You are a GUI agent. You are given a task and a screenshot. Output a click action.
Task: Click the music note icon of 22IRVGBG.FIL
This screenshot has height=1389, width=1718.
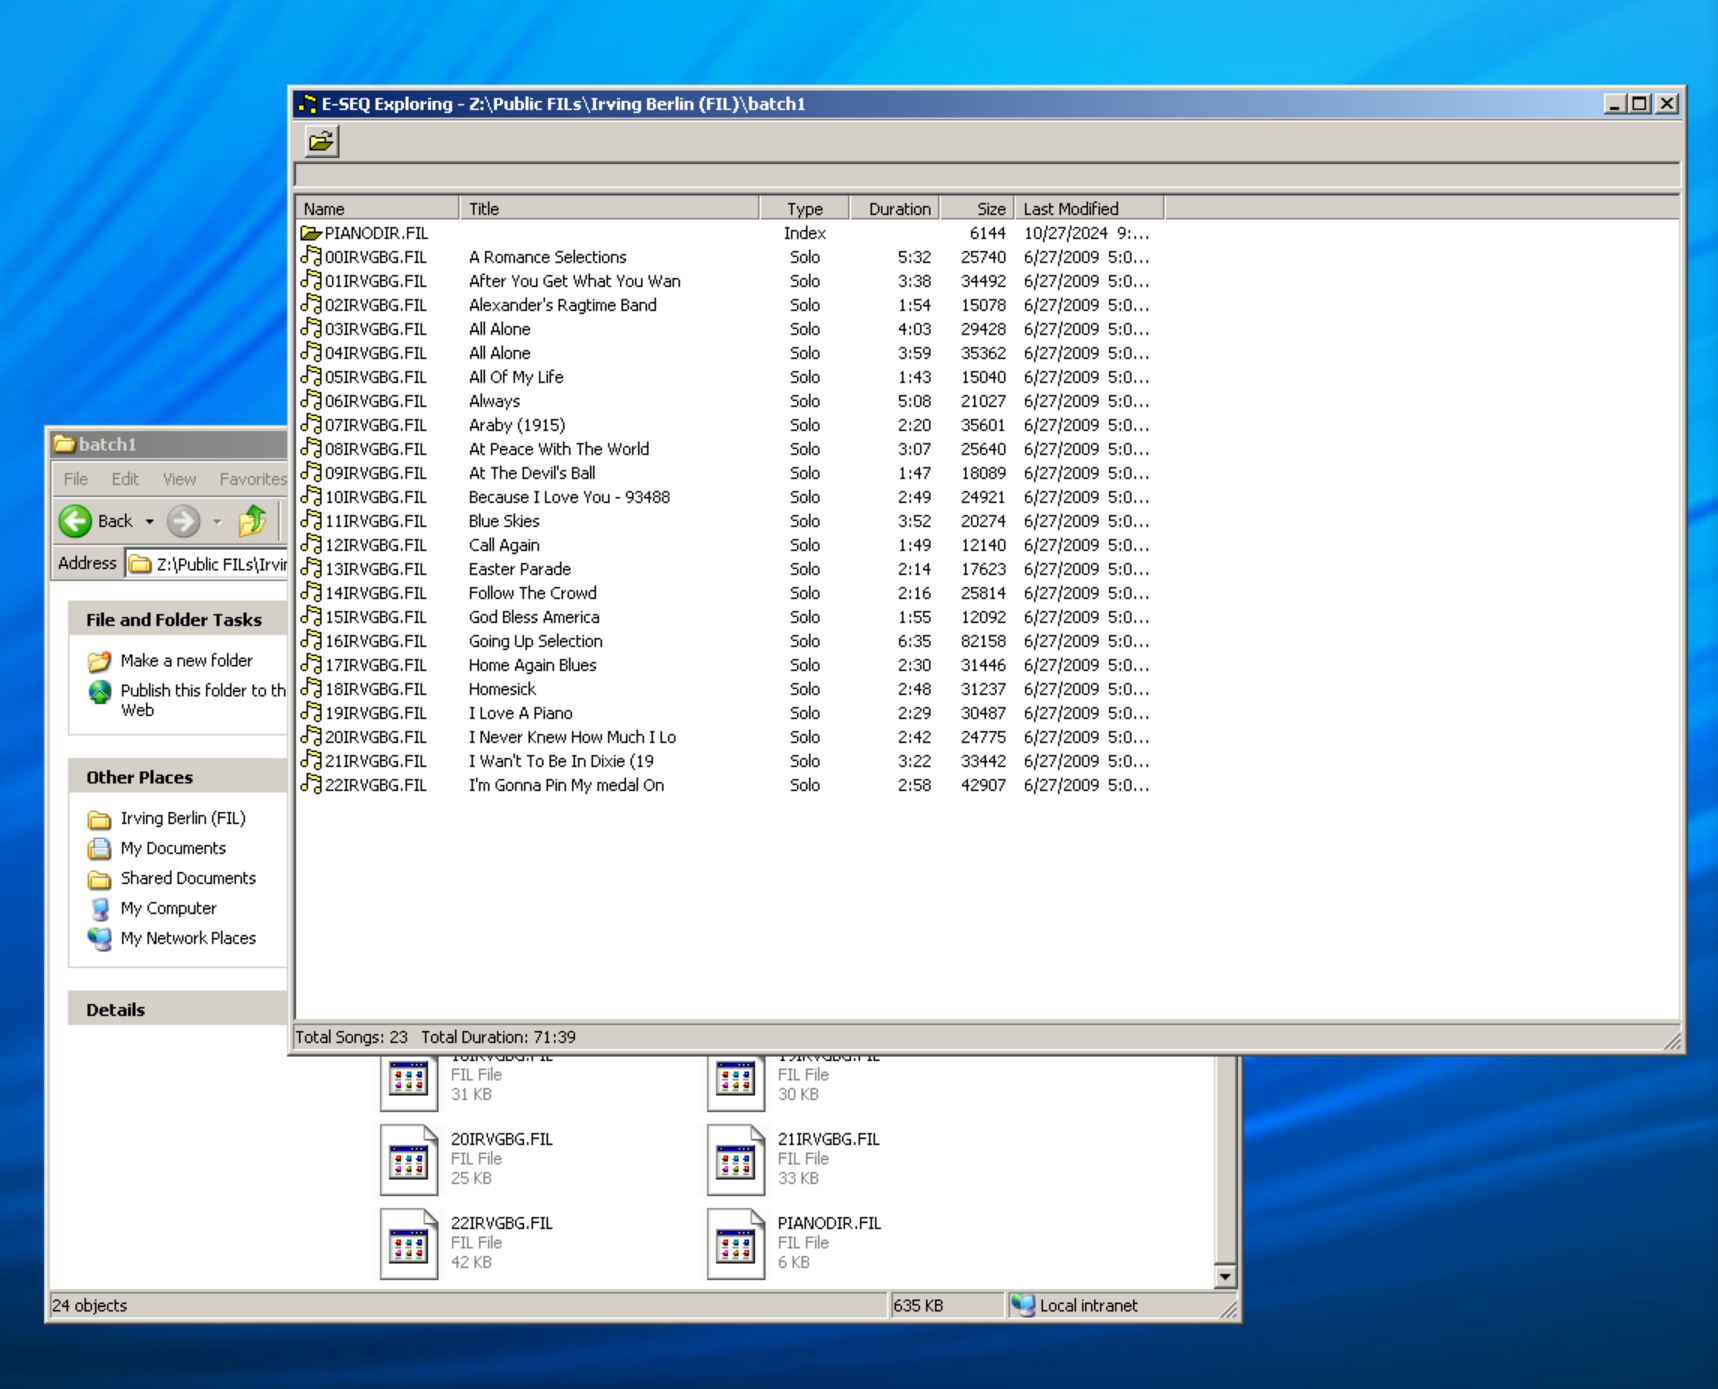(x=311, y=785)
